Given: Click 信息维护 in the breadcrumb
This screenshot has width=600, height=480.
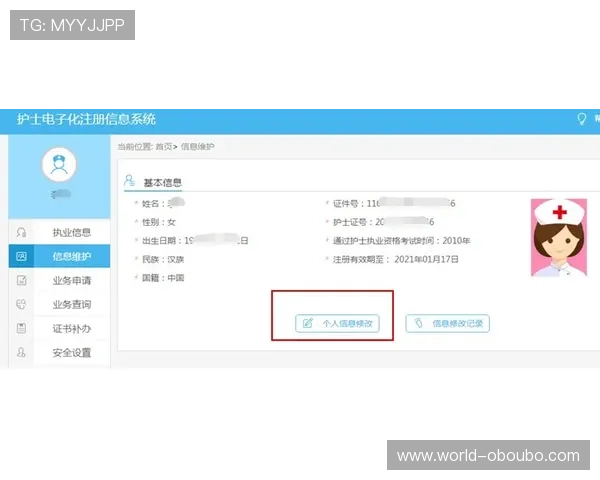Looking at the screenshot, I should tap(197, 147).
